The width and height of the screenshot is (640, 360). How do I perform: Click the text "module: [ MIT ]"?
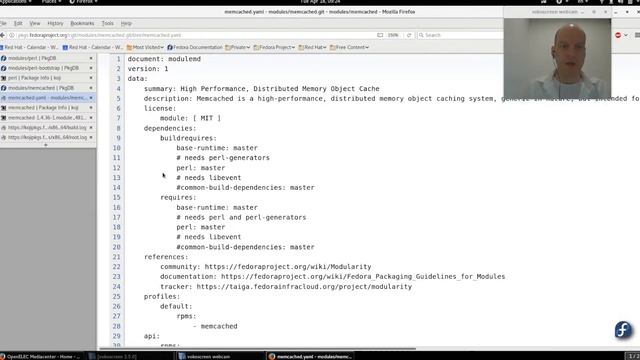point(190,118)
